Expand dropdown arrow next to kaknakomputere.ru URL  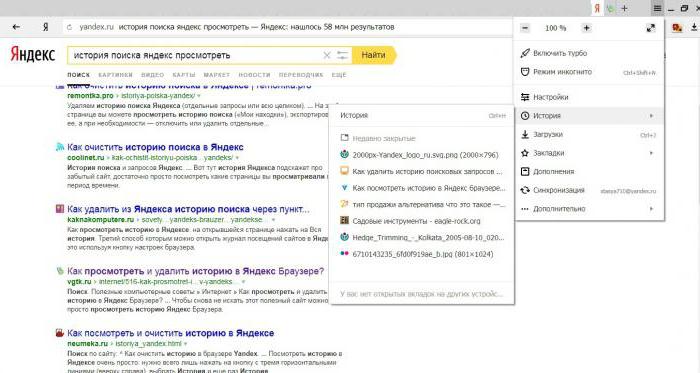click(x=274, y=220)
